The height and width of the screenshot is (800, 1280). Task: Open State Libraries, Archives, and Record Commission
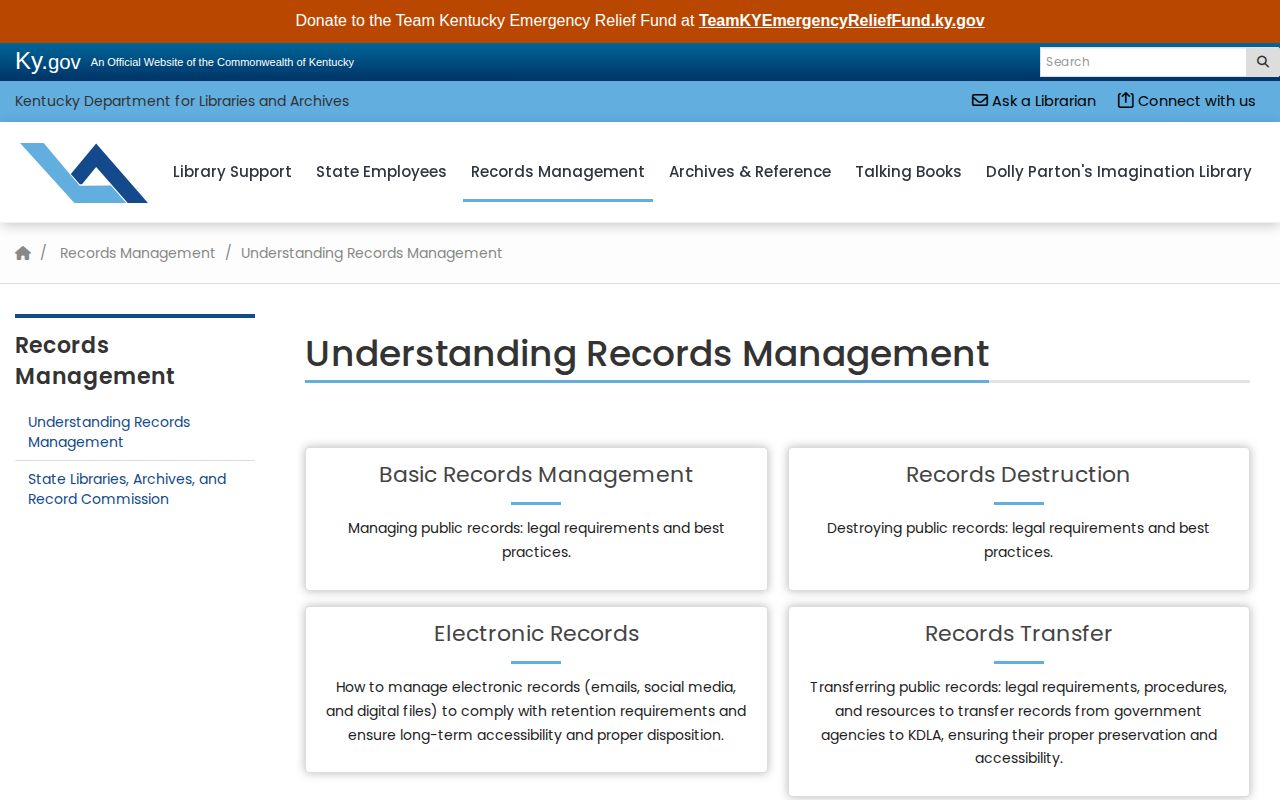coord(127,489)
